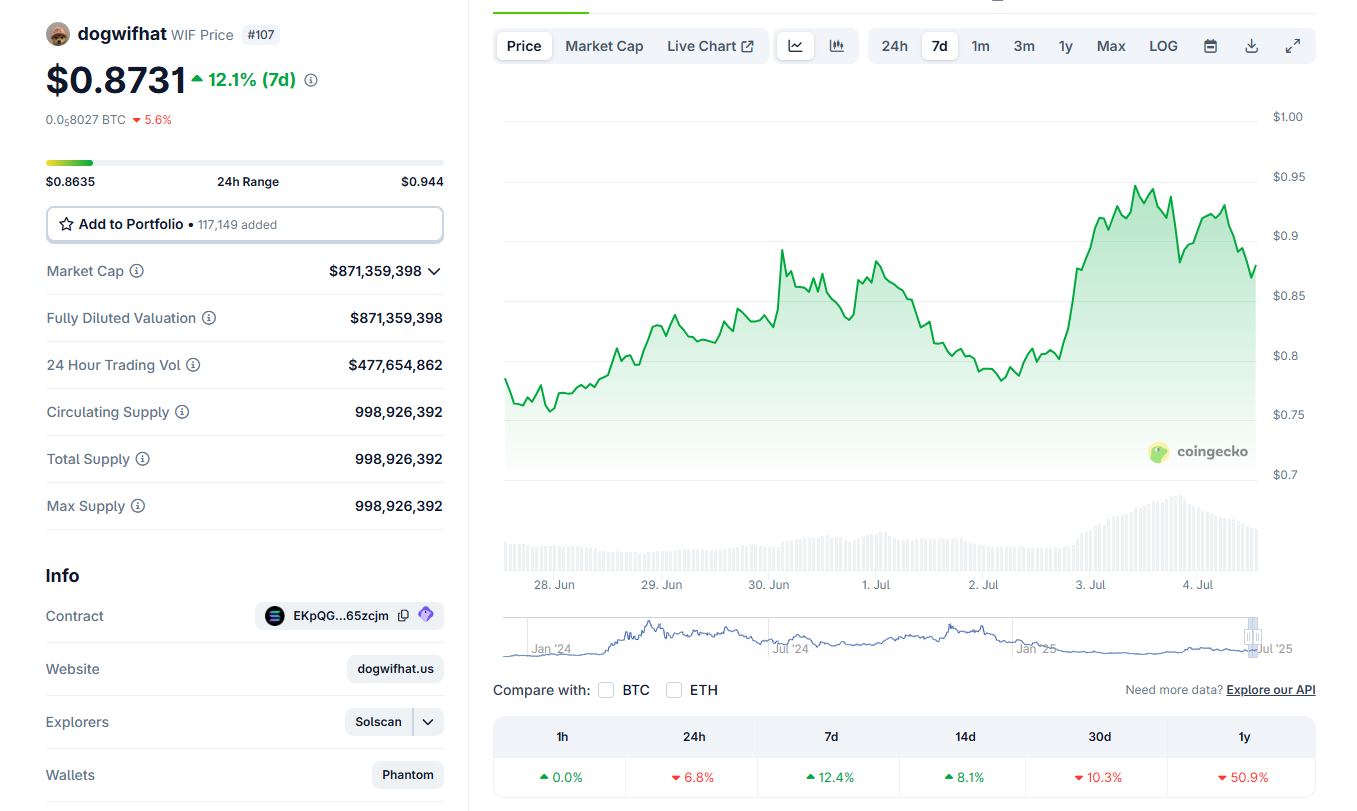Click the Market Cap value $871,359,398
1357x811 pixels.
point(375,271)
